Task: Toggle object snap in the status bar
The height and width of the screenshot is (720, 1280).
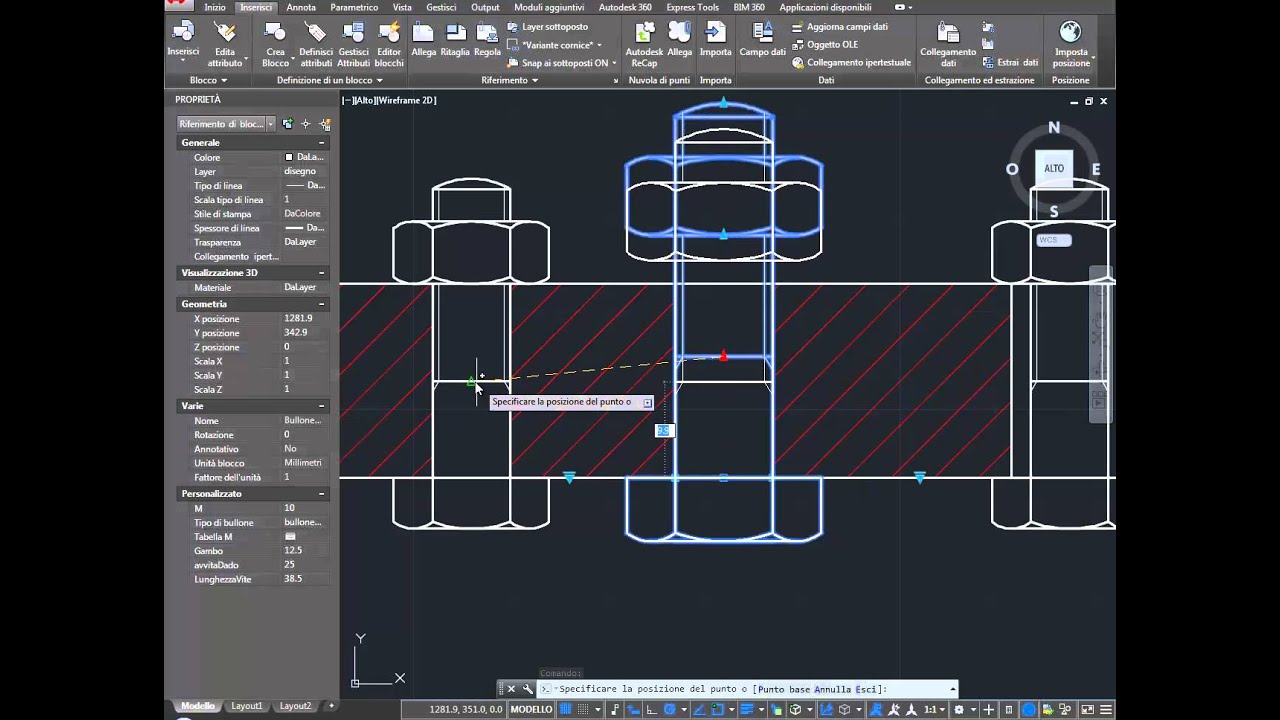Action: click(x=719, y=710)
